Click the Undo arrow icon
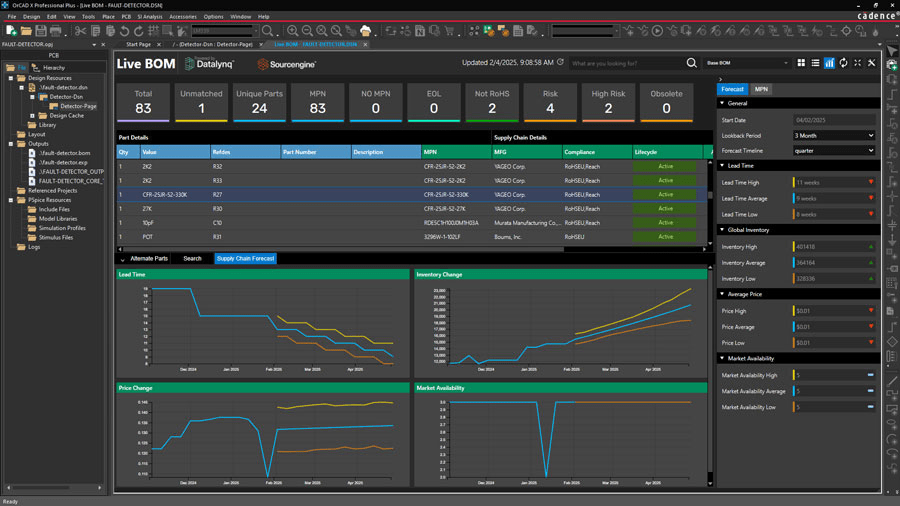900x506 pixels. [x=124, y=31]
